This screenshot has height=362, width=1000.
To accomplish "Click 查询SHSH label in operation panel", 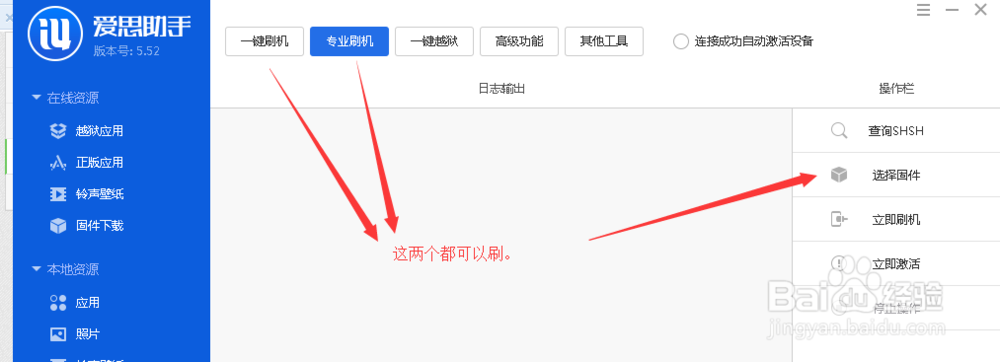I will [895, 131].
